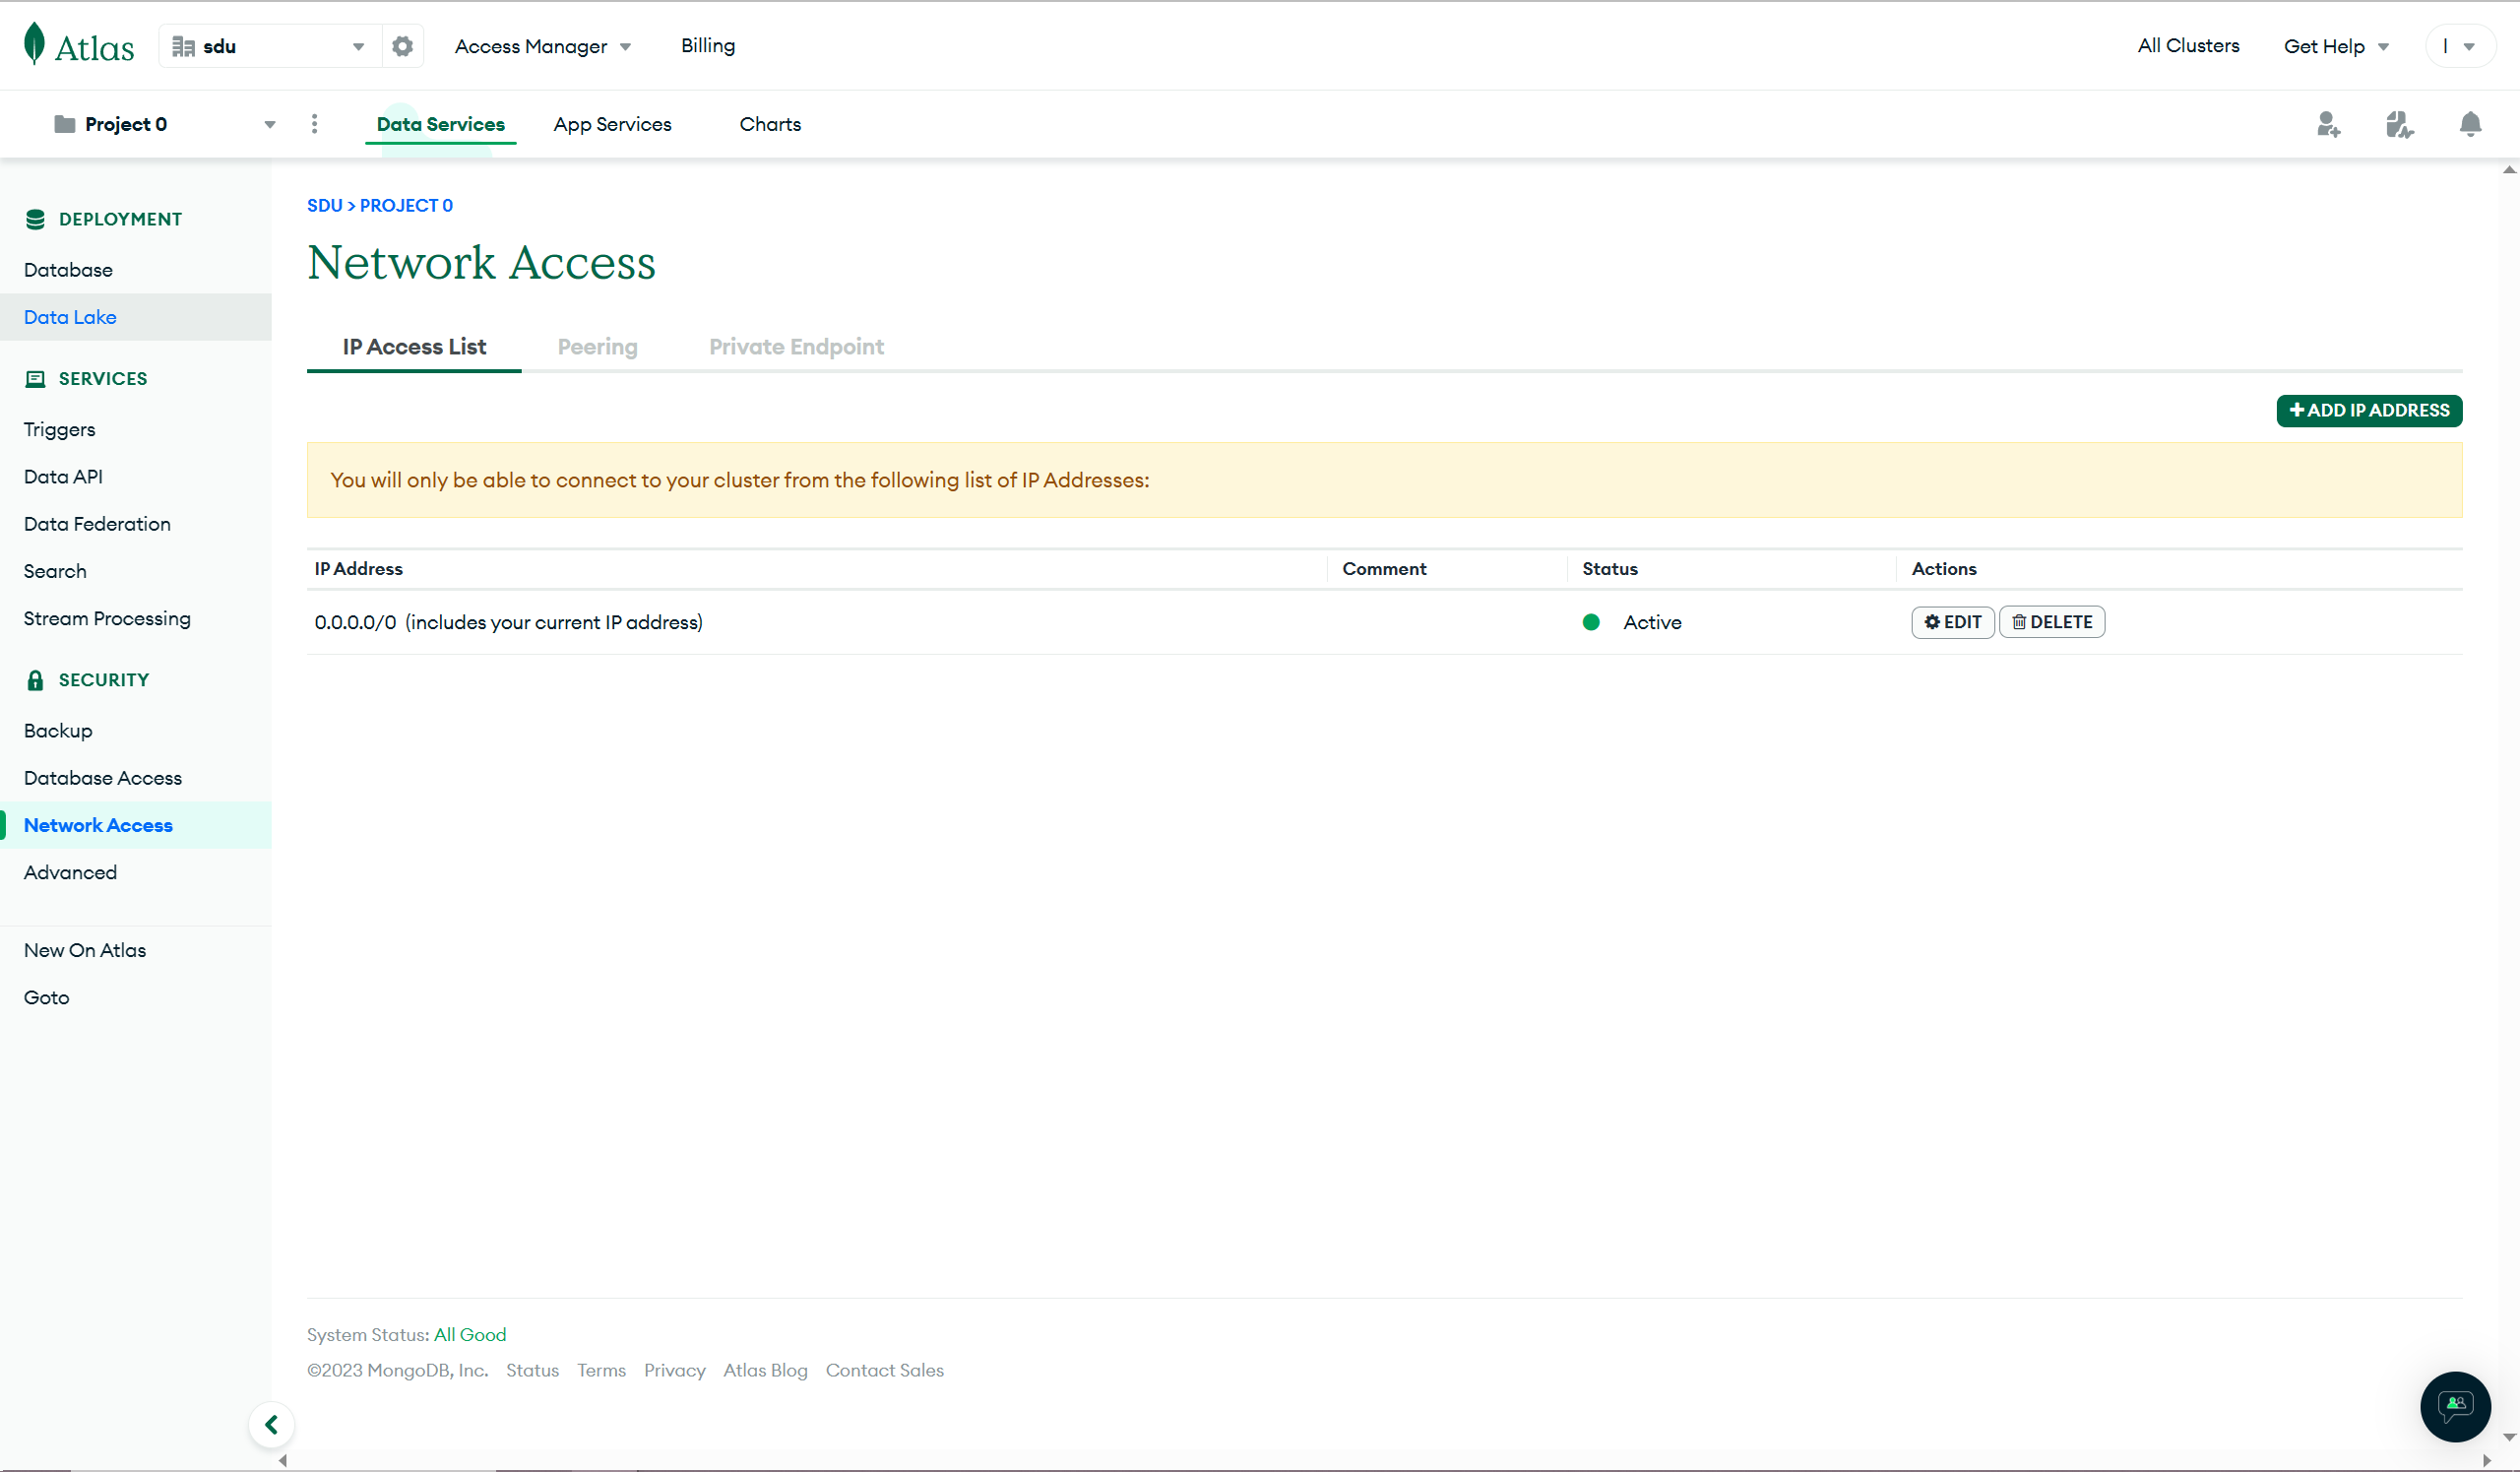This screenshot has height=1472, width=2520.
Task: Open the Access Manager menu
Action: [x=542, y=46]
